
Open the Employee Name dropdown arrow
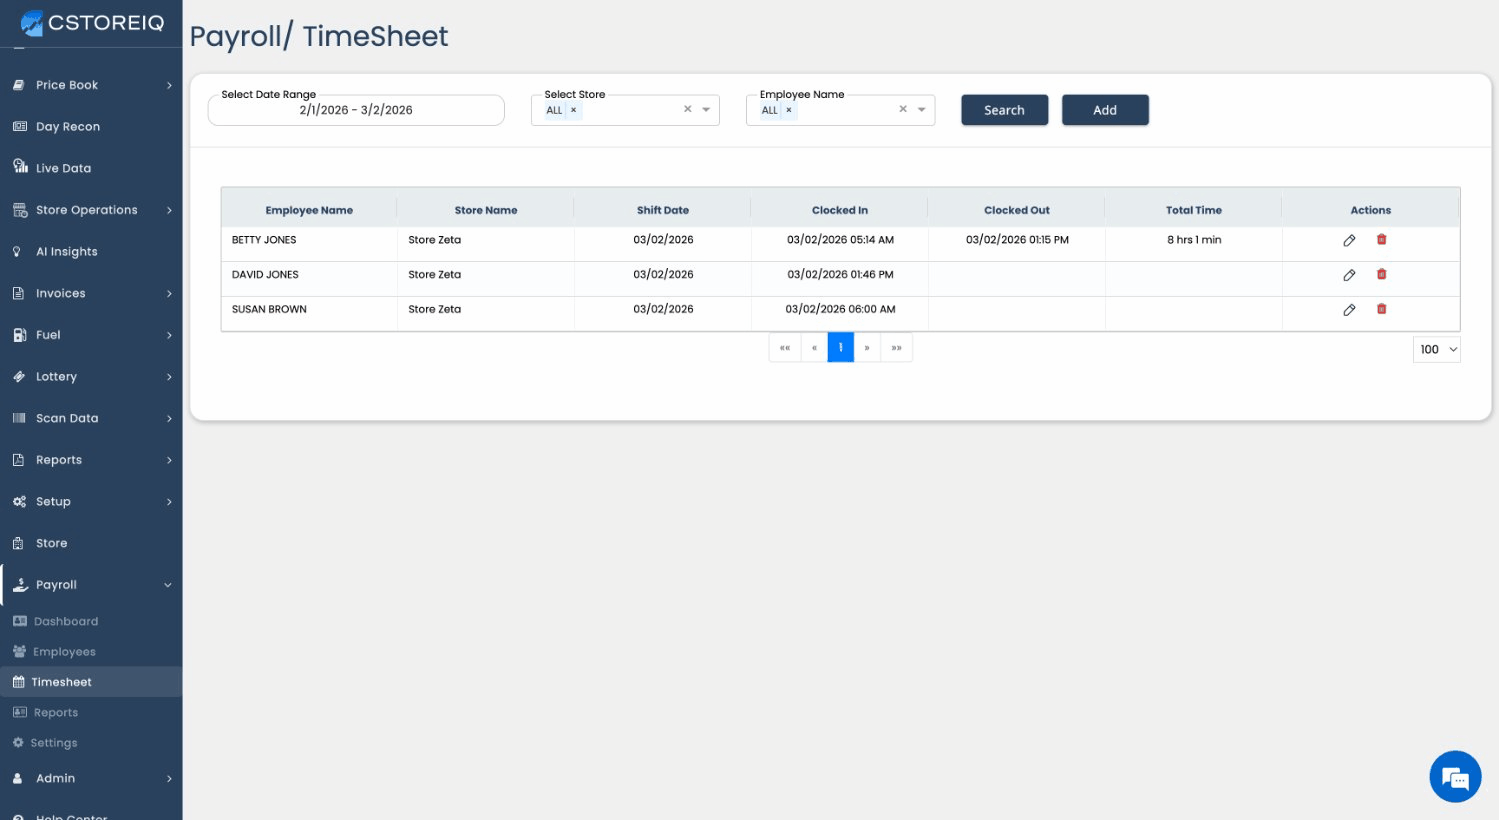[921, 110]
